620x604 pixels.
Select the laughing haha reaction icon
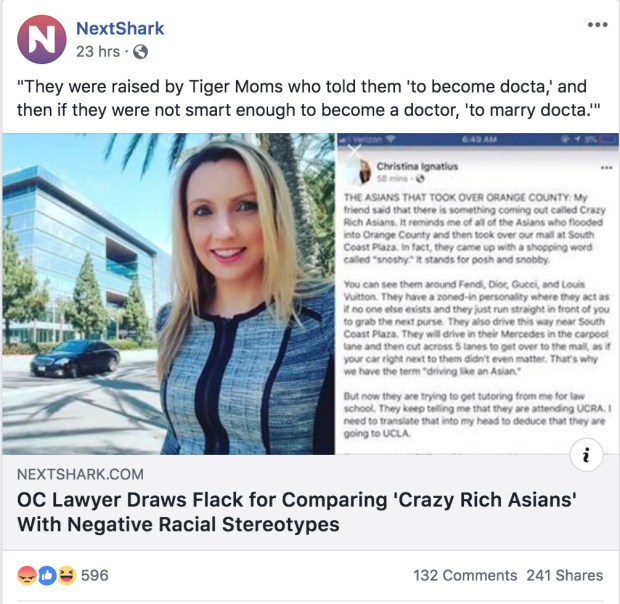point(65,576)
